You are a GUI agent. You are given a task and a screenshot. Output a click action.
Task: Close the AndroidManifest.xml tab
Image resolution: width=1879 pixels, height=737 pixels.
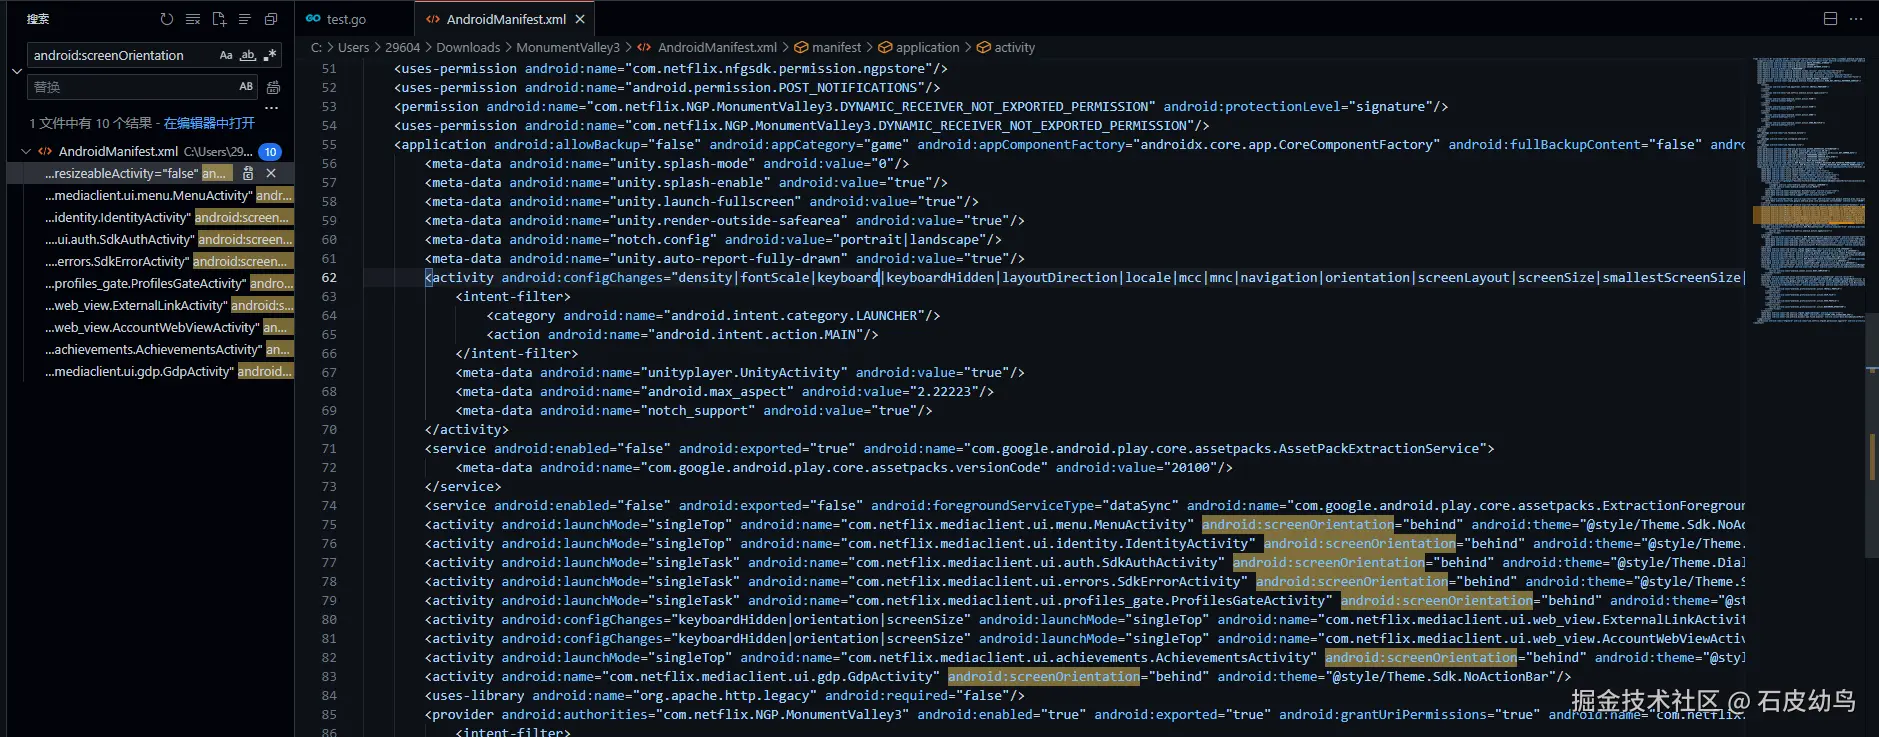click(x=580, y=19)
